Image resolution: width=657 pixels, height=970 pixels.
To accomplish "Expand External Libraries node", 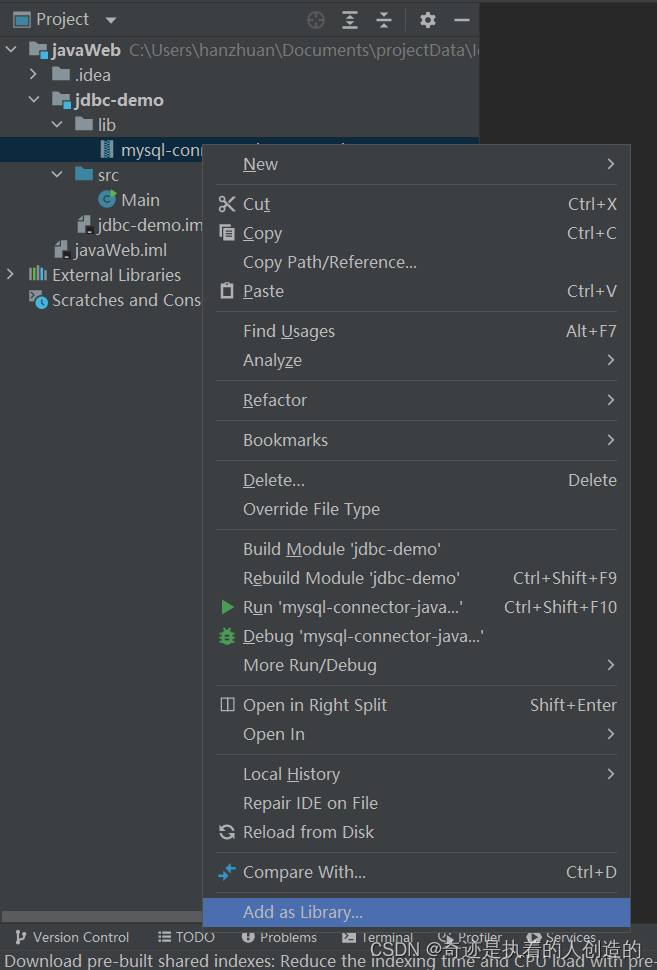I will point(11,275).
